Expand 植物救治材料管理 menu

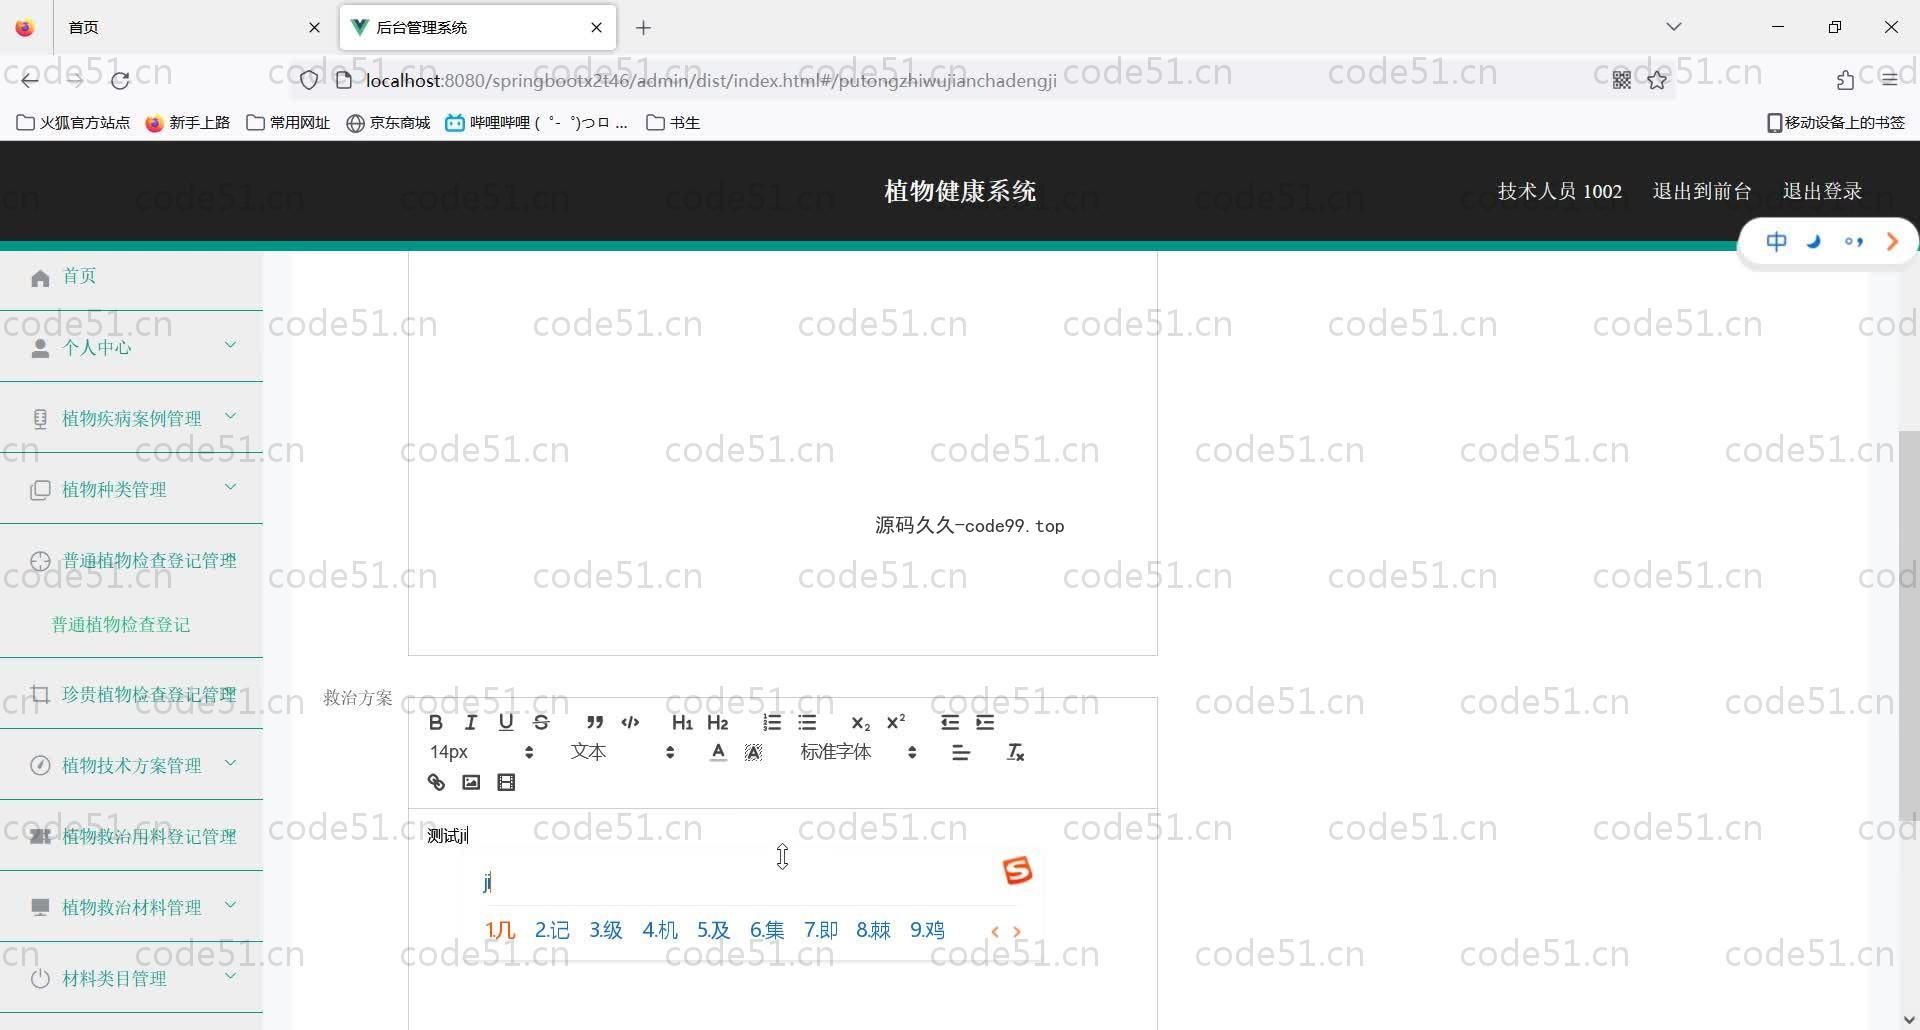[x=131, y=907]
